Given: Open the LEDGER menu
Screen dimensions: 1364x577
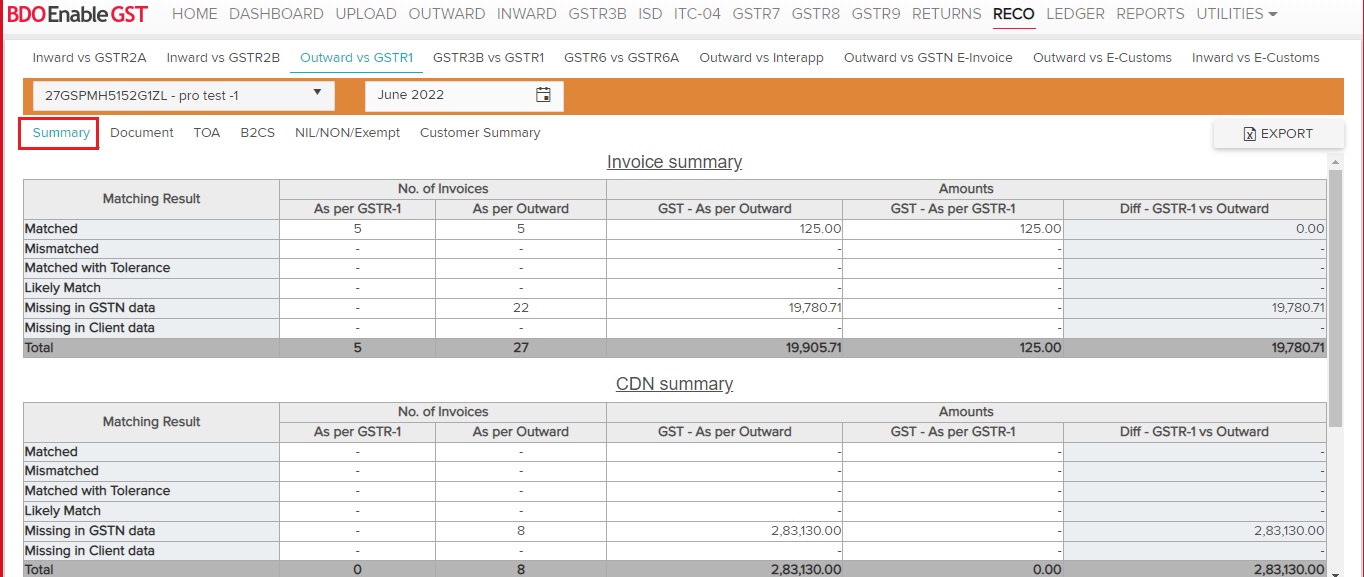Looking at the screenshot, I should [x=1075, y=14].
